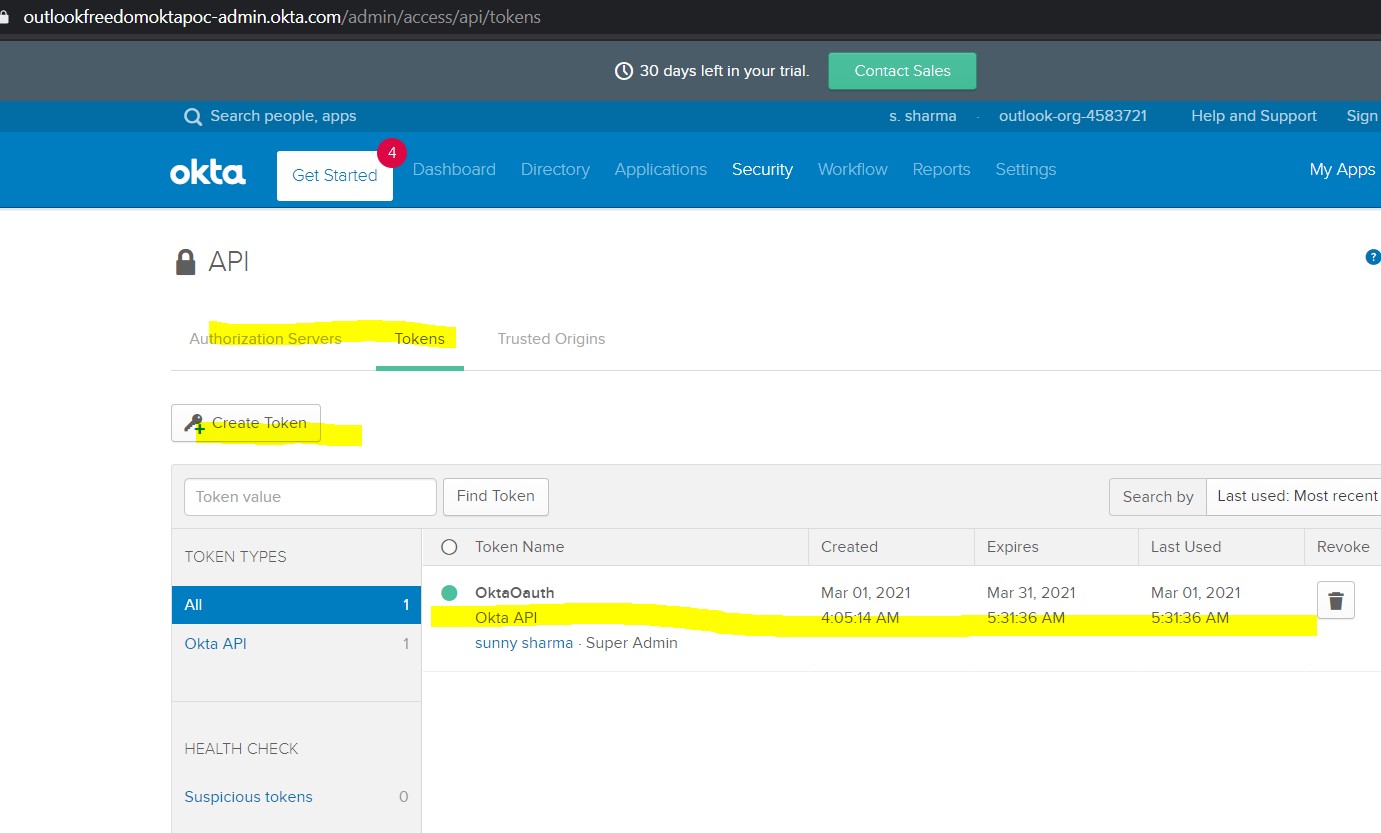Click the browser address bar URL
The image size is (1381, 833).
282,17
